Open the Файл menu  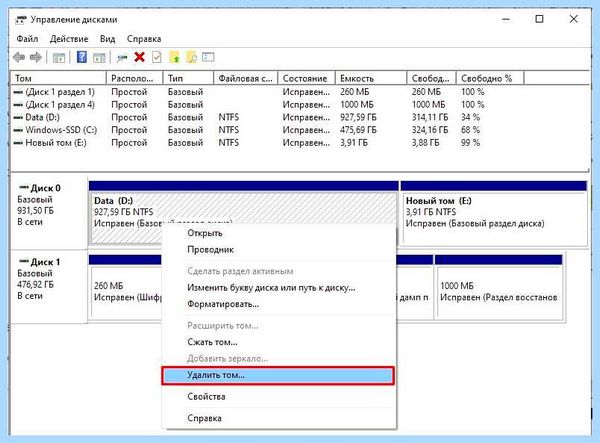click(x=27, y=39)
